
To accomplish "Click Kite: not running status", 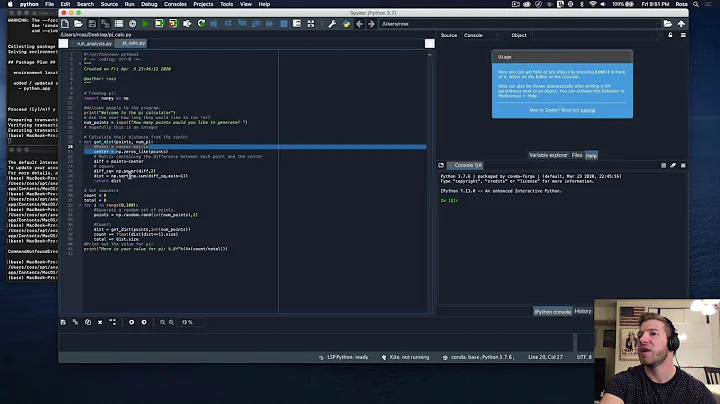I will tap(405, 357).
